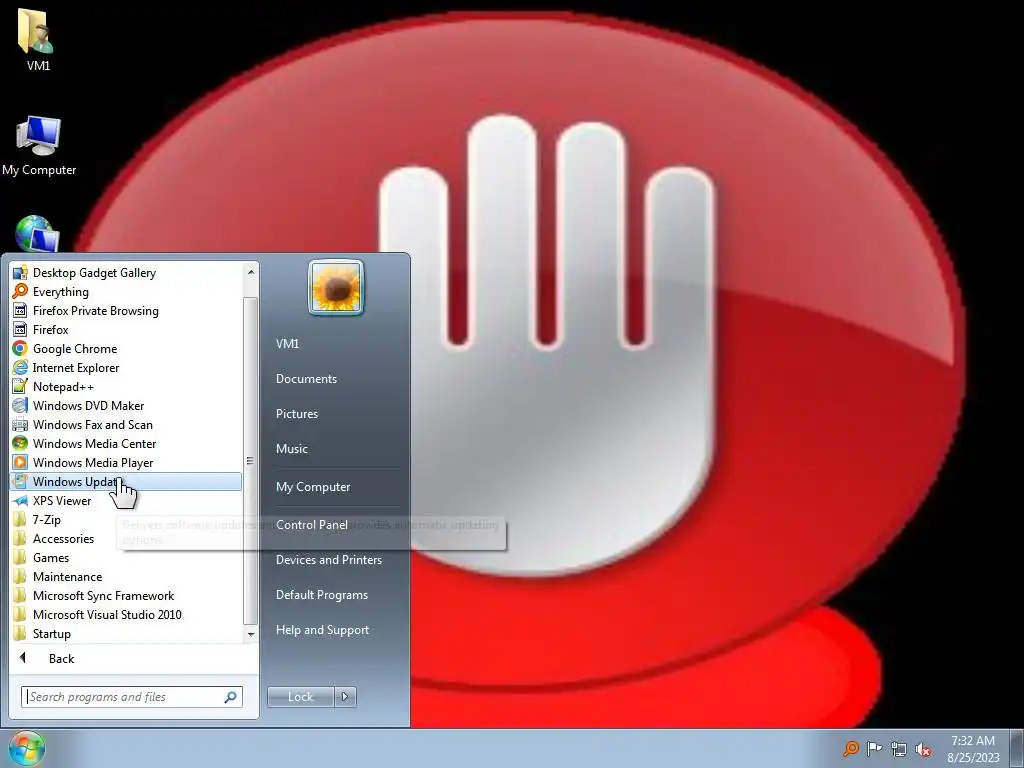Click the sunflower user account picture
1024x768 pixels.
coord(336,287)
